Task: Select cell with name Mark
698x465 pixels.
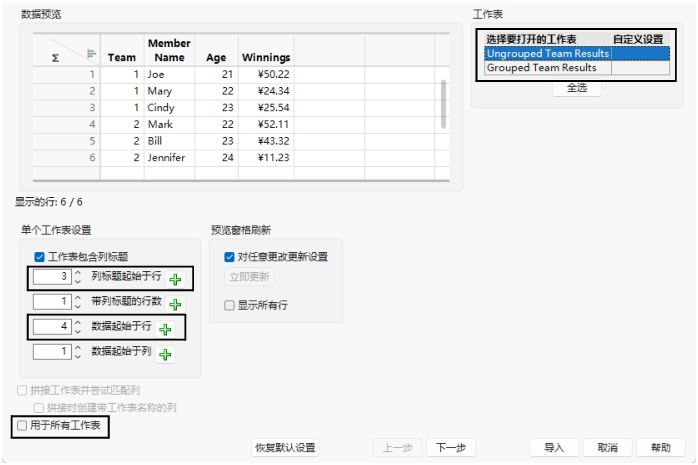Action: 169,124
